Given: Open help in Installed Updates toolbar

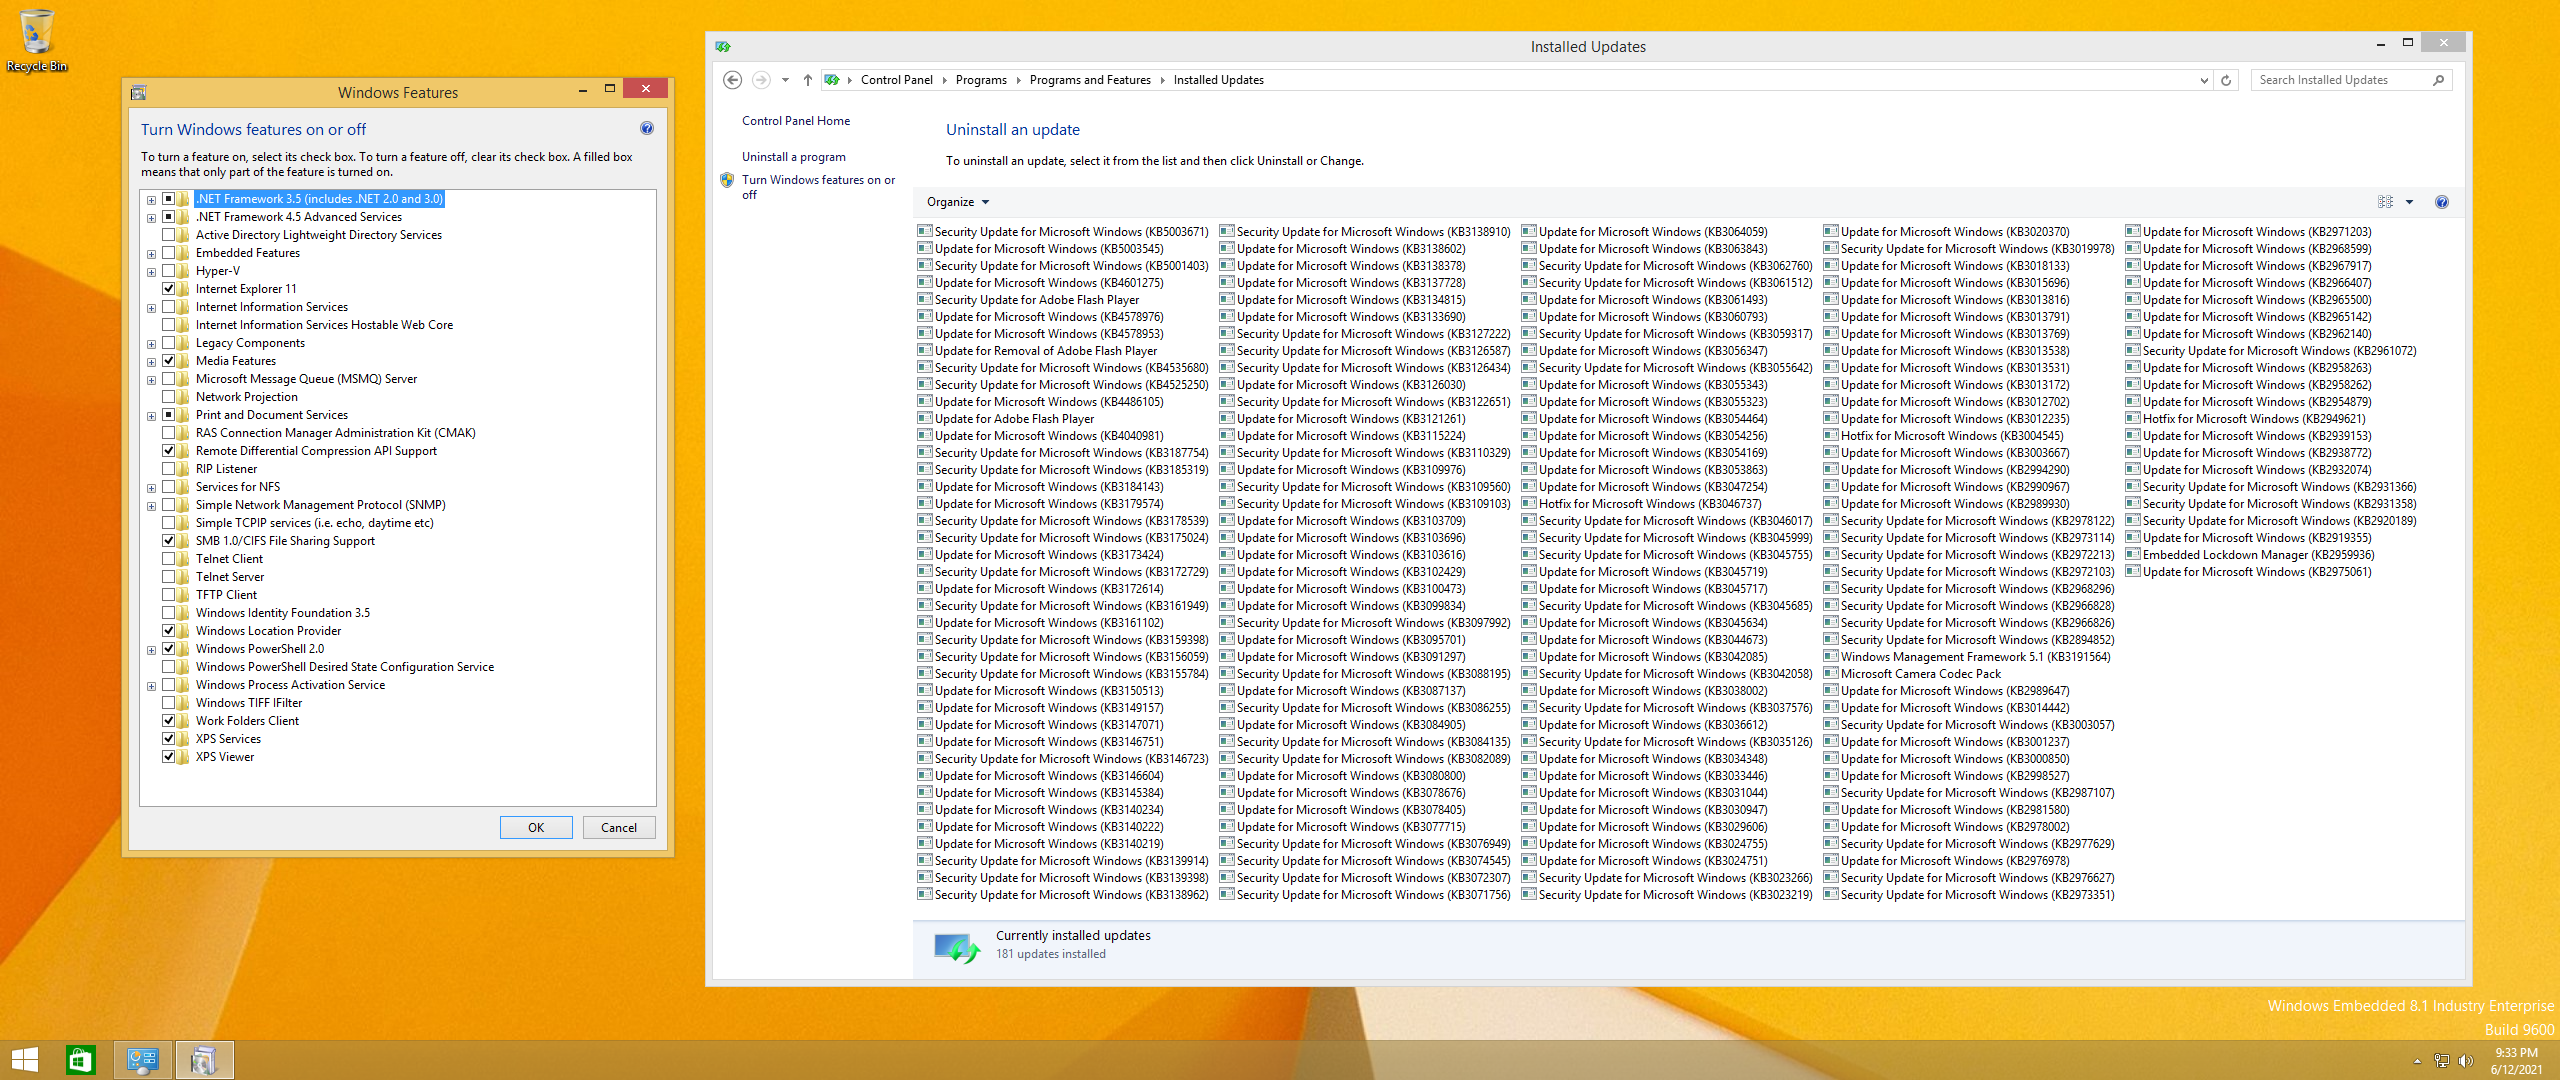Looking at the screenshot, I should [x=2442, y=202].
